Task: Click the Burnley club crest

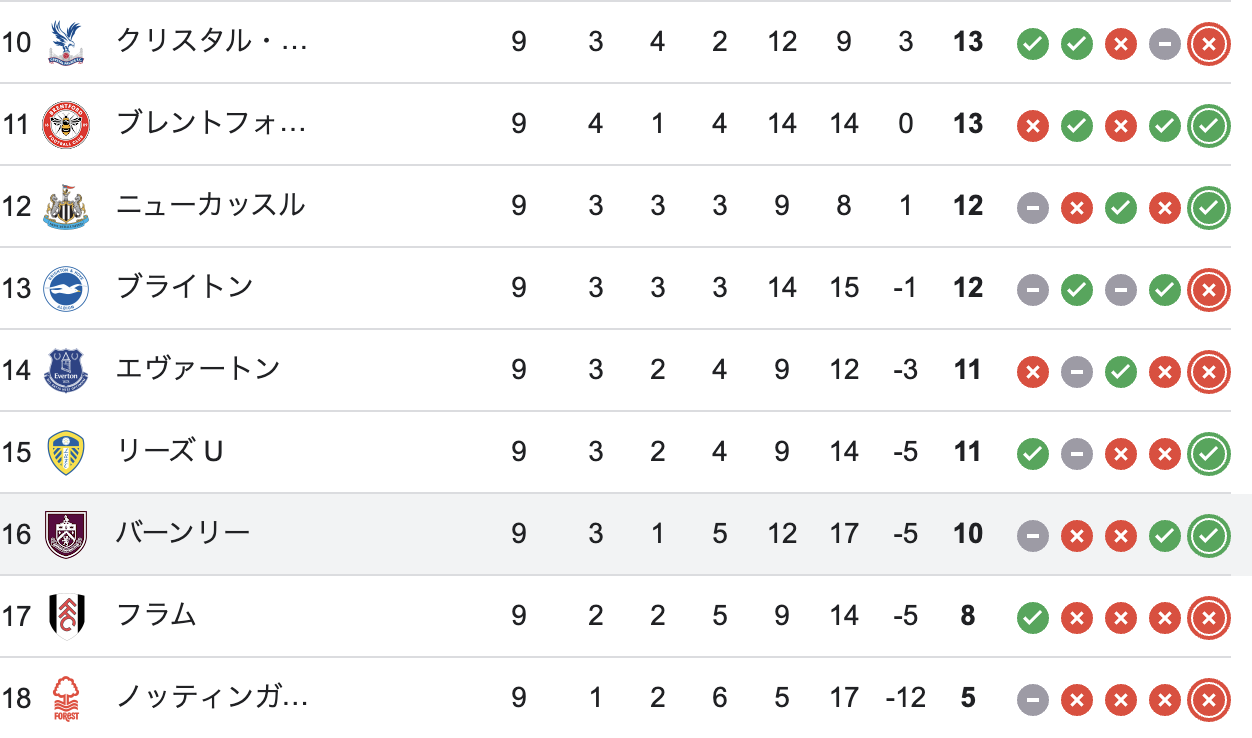Action: (66, 535)
